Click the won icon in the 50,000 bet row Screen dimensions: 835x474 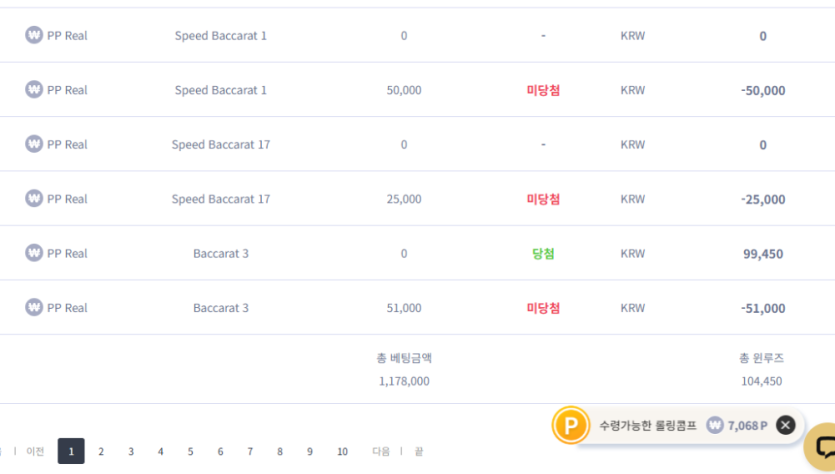34,89
